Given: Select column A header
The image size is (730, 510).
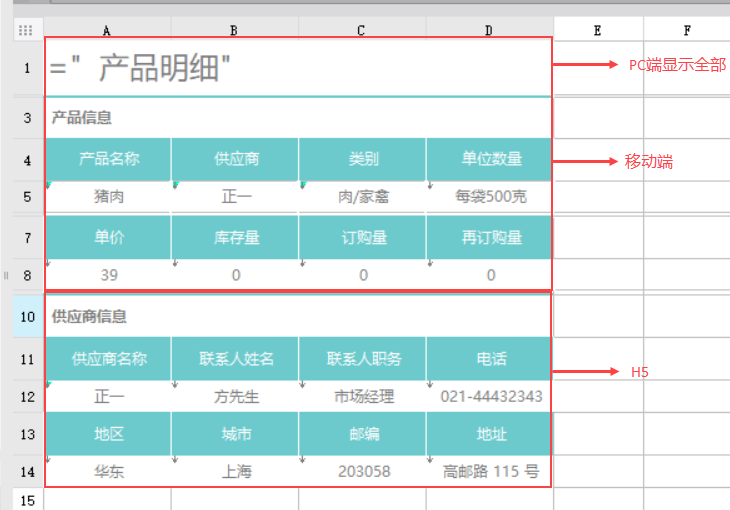Looking at the screenshot, I should point(107,30).
